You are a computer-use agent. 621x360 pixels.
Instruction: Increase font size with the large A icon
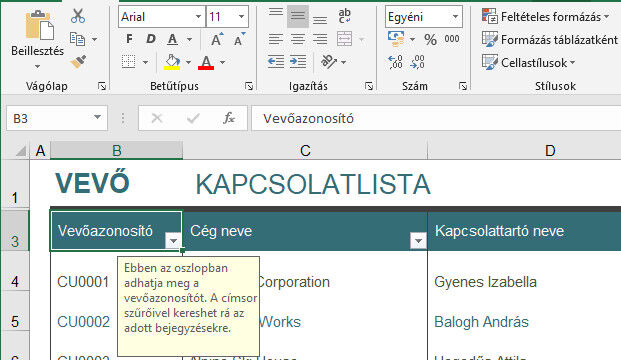coord(217,39)
